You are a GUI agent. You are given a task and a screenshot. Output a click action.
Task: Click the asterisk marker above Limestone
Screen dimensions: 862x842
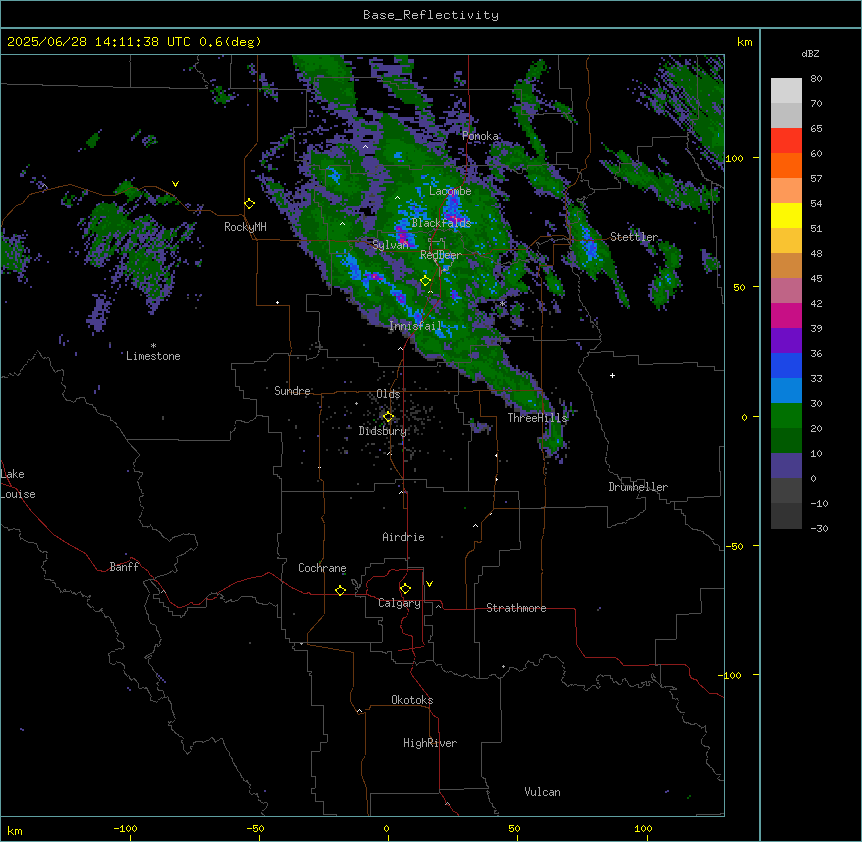pyautogui.click(x=153, y=346)
